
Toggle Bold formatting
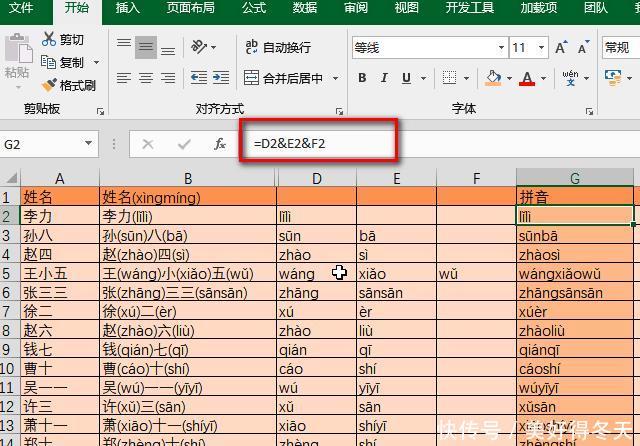click(362, 78)
